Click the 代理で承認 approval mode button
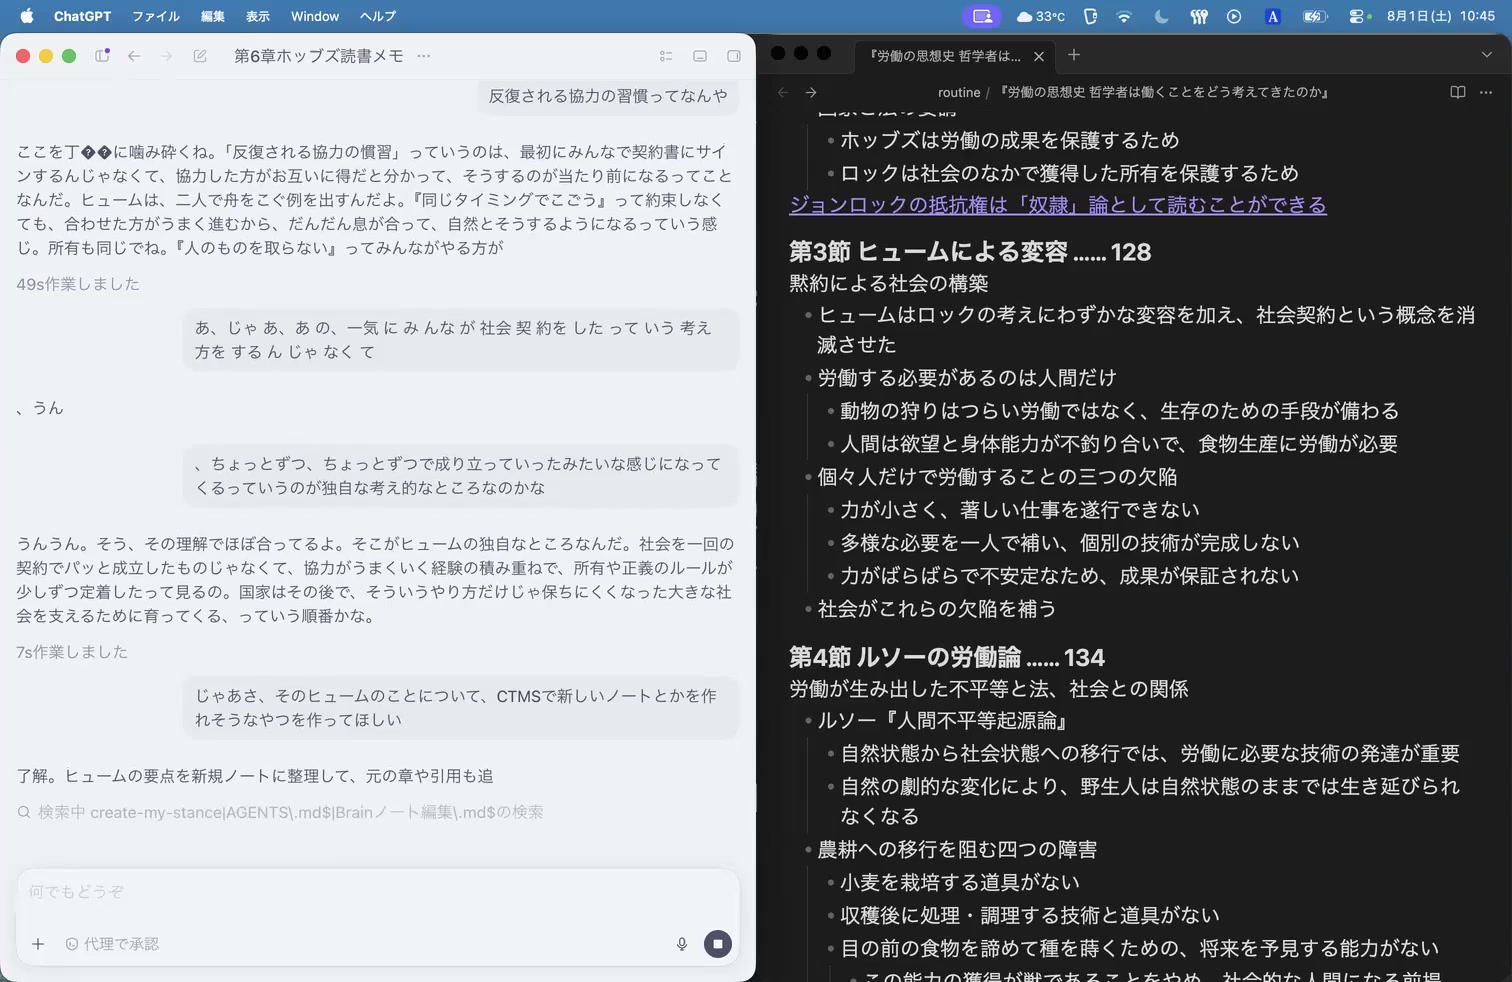 coord(112,944)
